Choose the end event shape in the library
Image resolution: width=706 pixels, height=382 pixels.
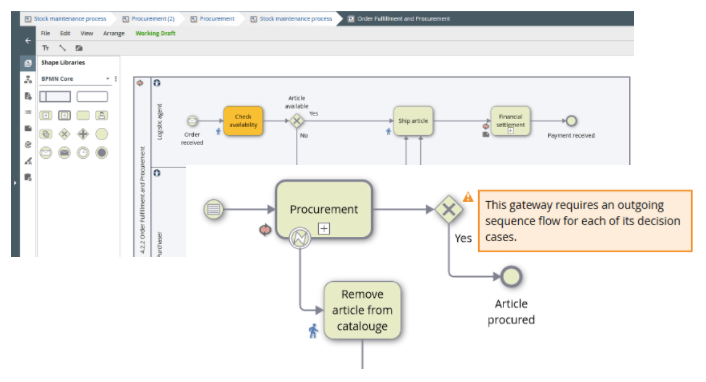click(x=102, y=153)
